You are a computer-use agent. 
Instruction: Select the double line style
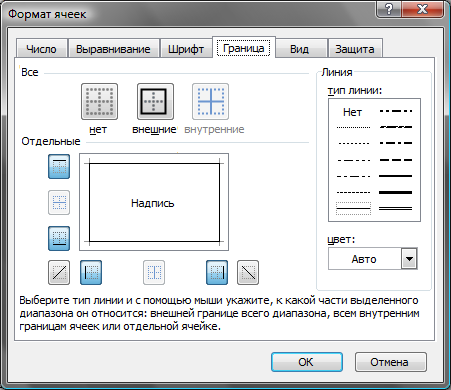click(x=396, y=209)
